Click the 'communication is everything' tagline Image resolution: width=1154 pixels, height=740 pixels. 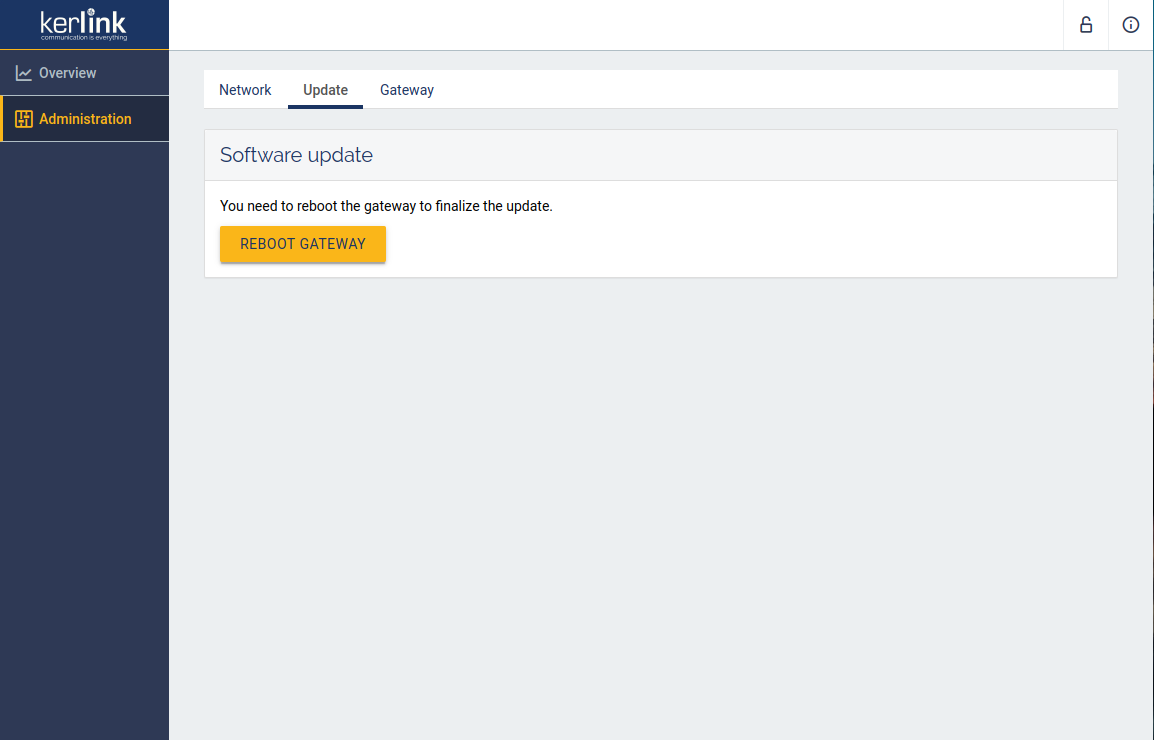click(x=84, y=38)
